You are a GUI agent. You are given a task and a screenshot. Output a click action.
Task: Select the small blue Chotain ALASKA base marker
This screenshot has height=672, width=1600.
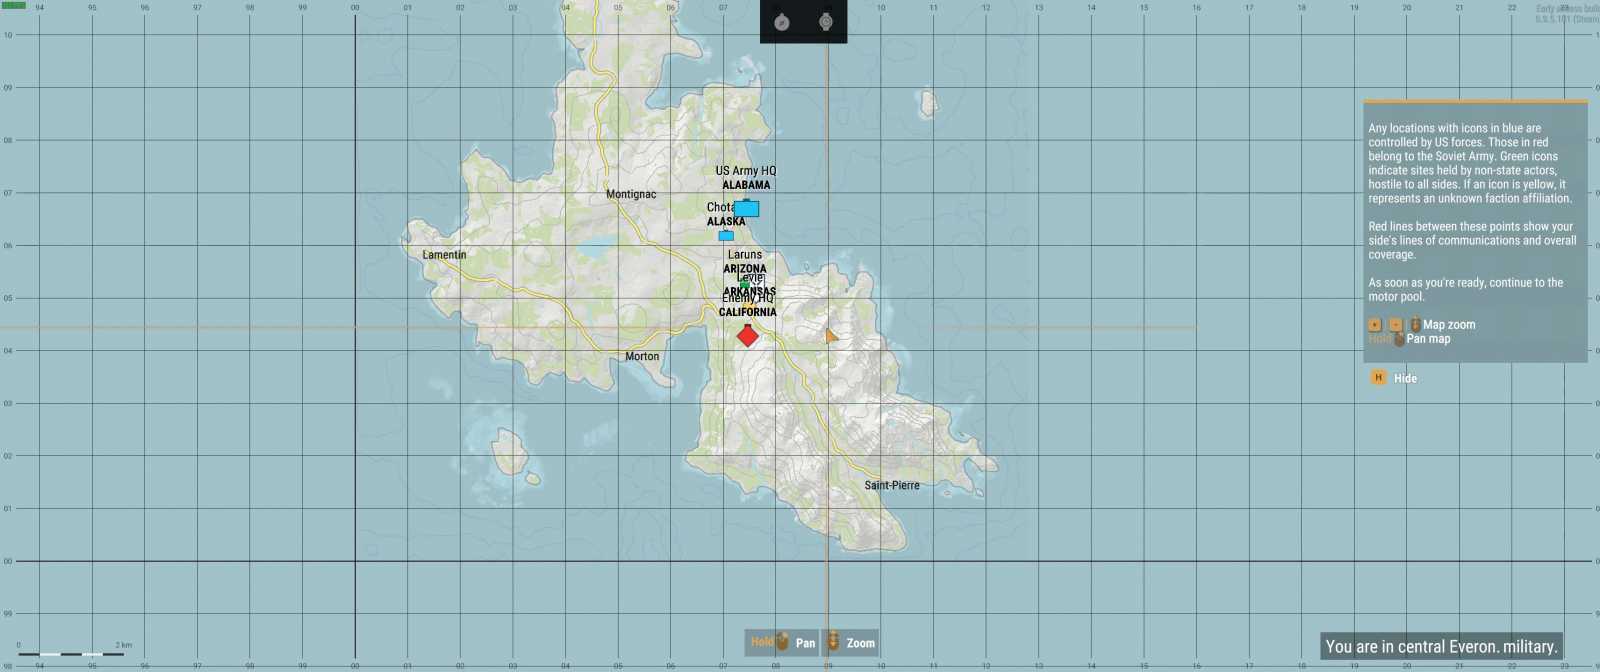pos(726,236)
